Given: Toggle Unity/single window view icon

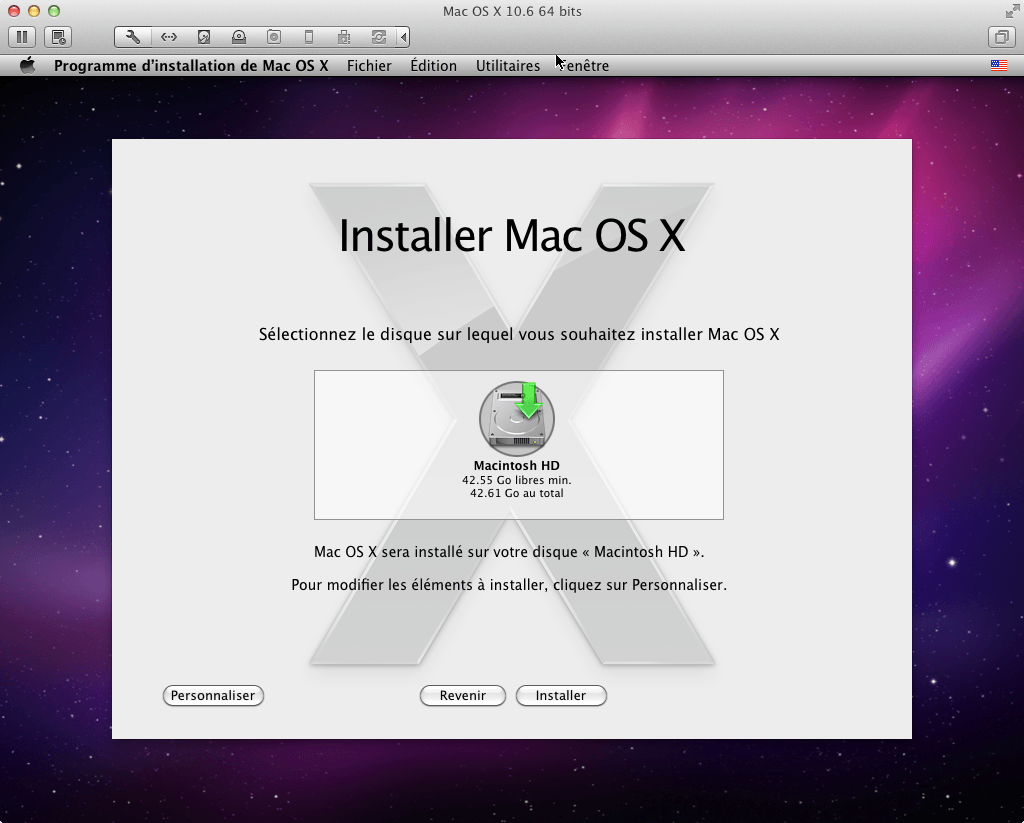Looking at the screenshot, I should click(1001, 37).
